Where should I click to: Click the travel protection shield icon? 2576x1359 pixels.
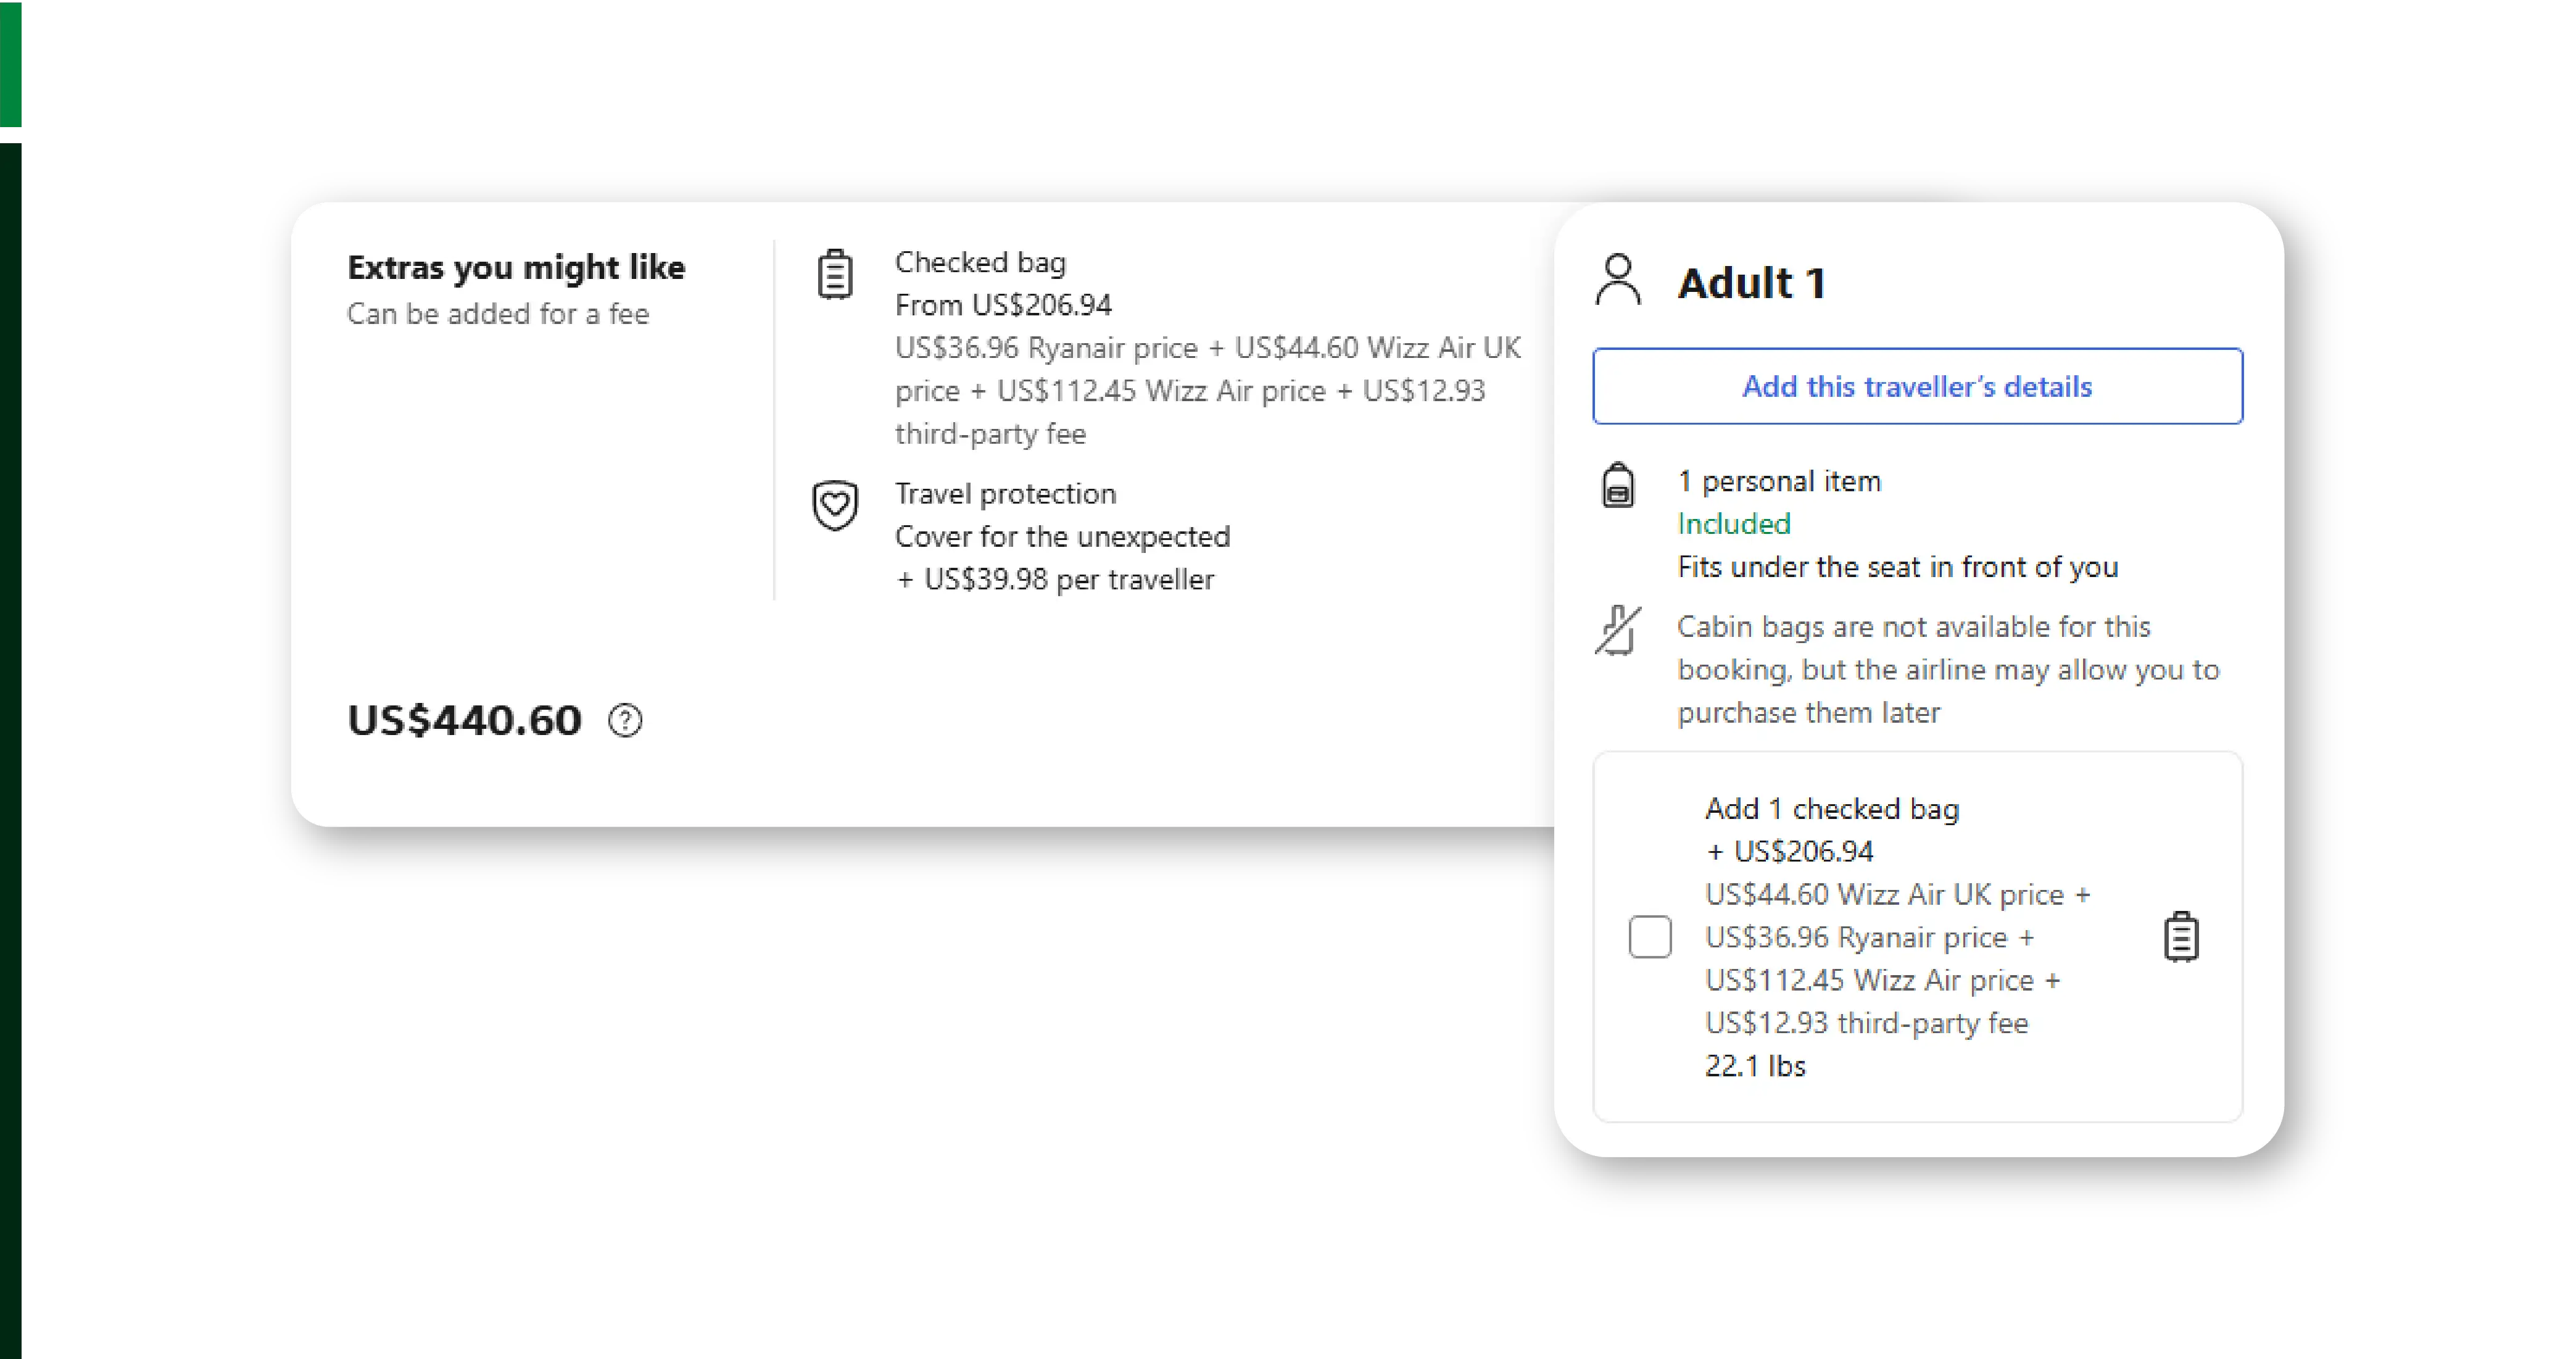tap(835, 505)
